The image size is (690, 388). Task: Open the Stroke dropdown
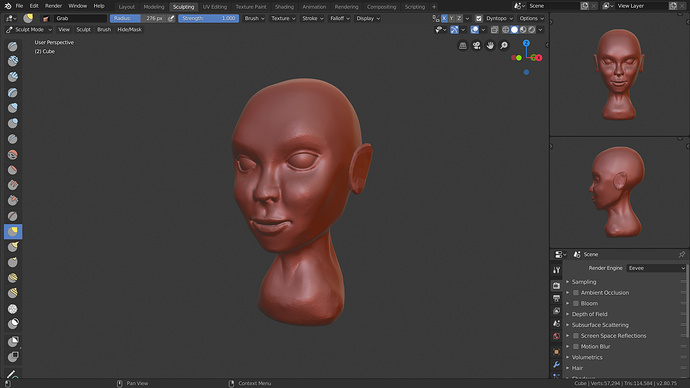click(312, 18)
